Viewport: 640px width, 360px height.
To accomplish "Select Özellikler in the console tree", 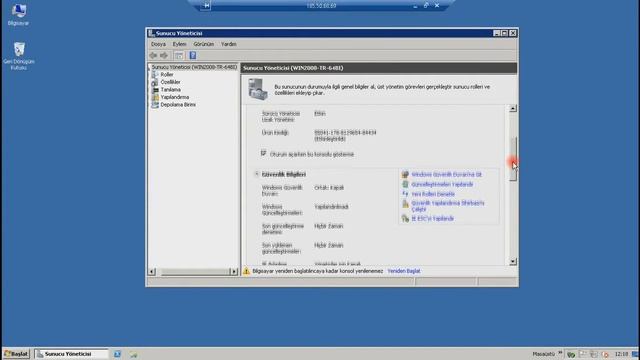I will 171,82.
